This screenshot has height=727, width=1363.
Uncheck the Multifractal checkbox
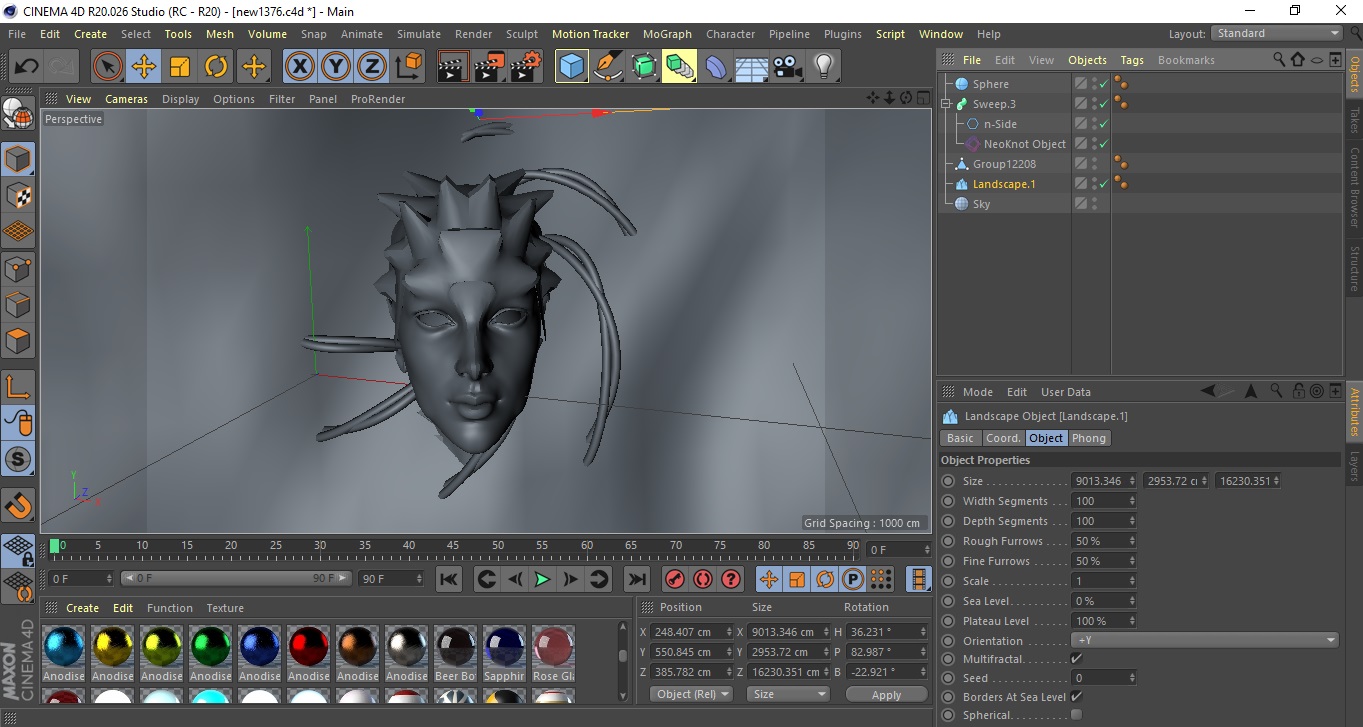(x=1076, y=658)
